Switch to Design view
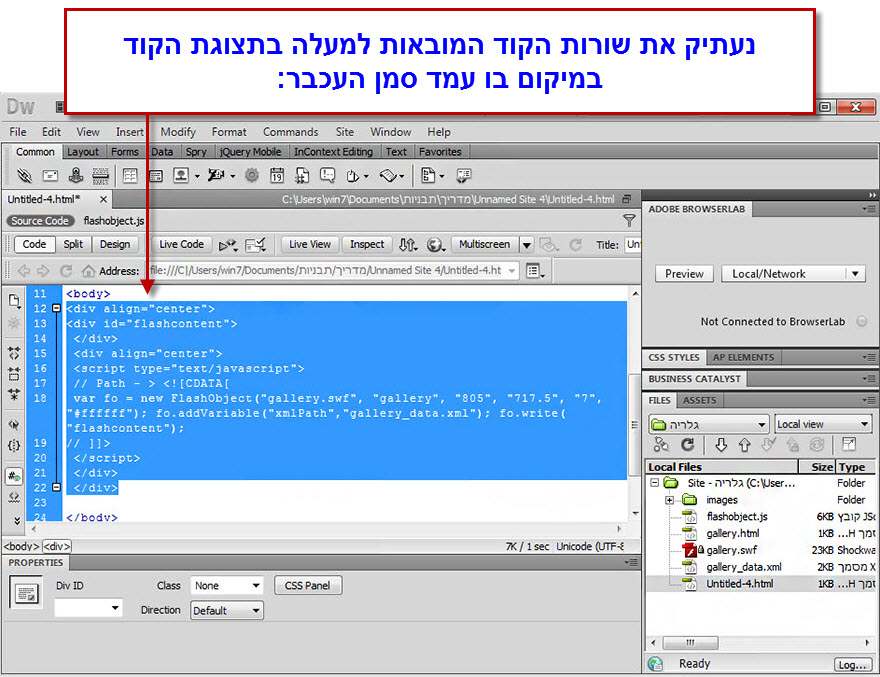The width and height of the screenshot is (880, 677). coord(114,244)
